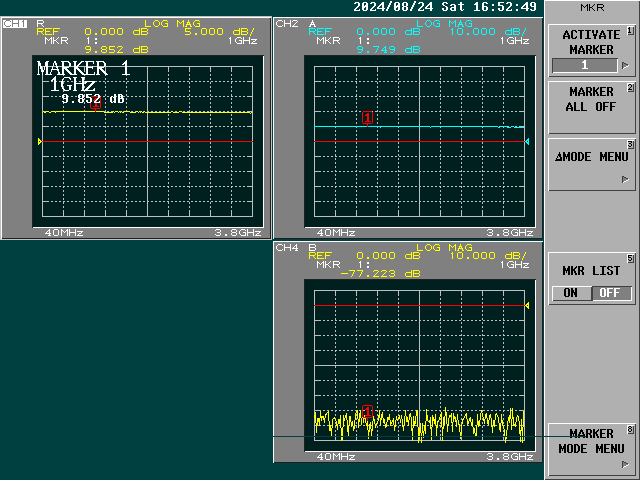Click CH1 start frequency 40MHz

(64, 233)
